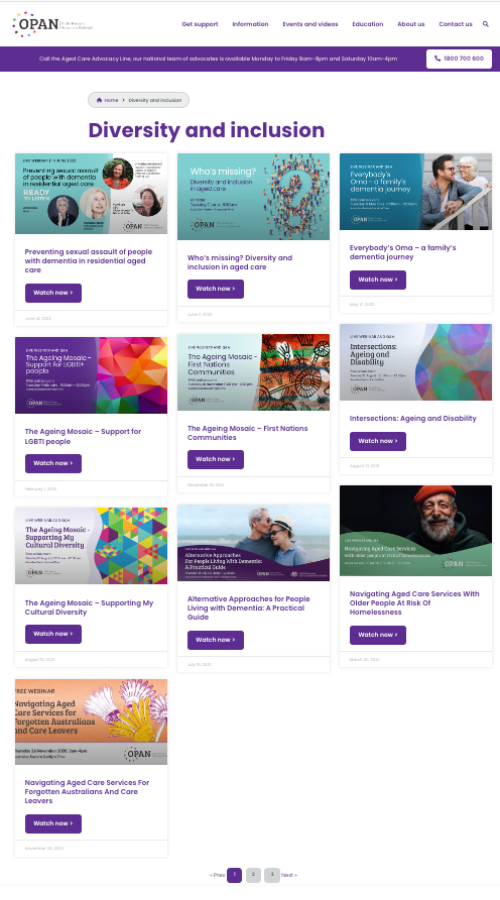Screen dimensions: 500x900
Task: Click the Next pagination link
Action: click(x=289, y=875)
